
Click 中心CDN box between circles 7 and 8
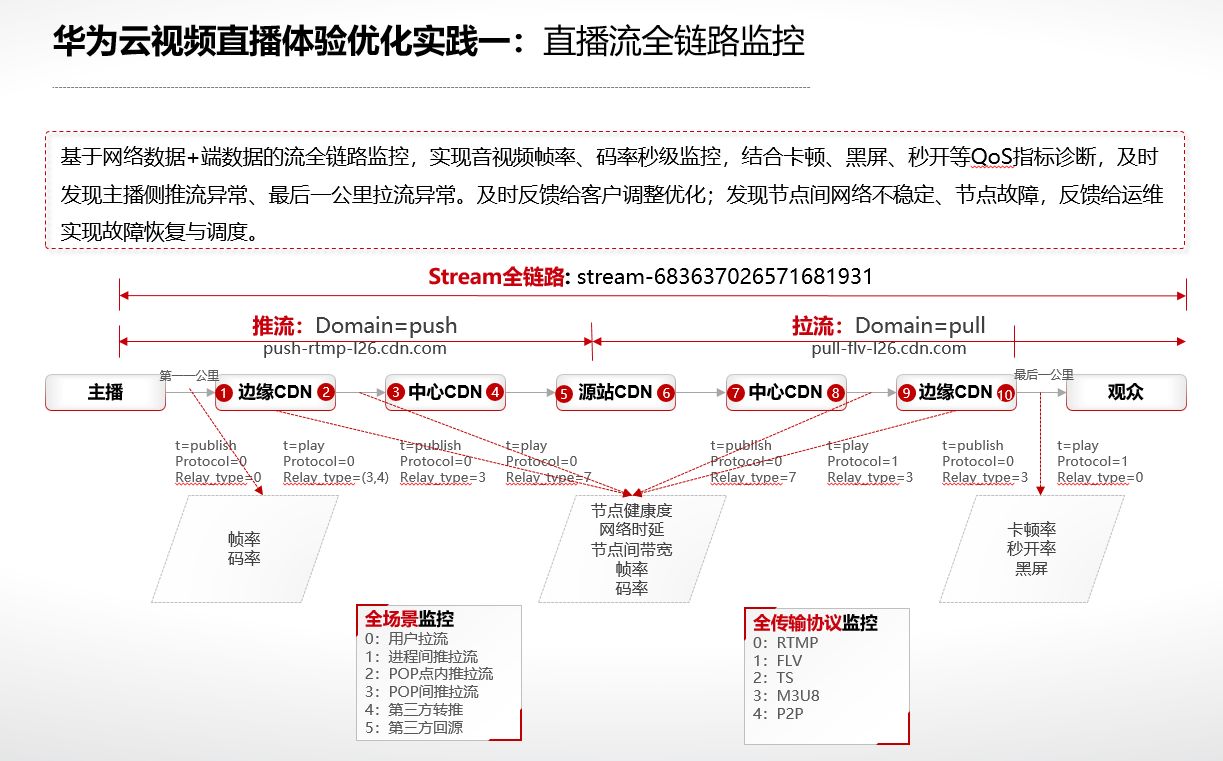tap(786, 392)
